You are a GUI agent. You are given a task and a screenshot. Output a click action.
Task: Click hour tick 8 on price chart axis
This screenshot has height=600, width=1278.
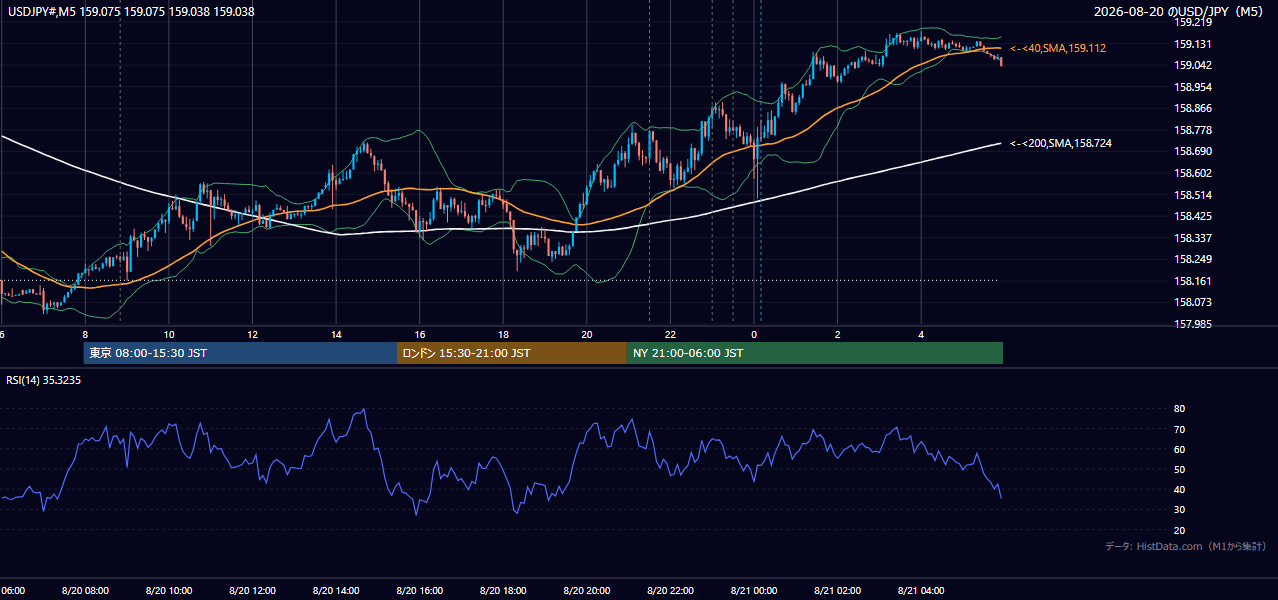tap(85, 335)
